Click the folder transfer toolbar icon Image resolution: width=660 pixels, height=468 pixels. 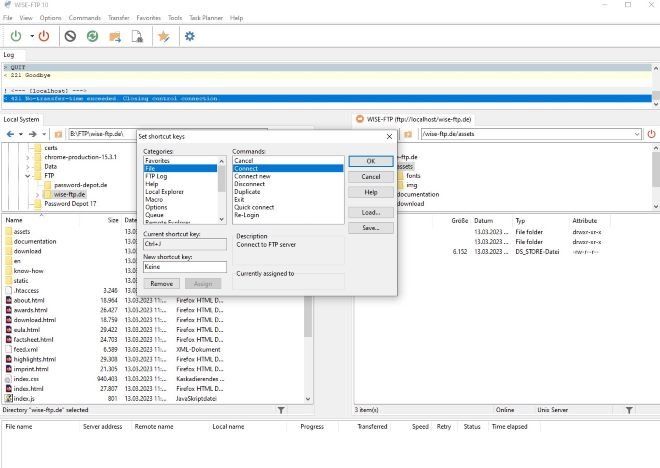click(115, 37)
